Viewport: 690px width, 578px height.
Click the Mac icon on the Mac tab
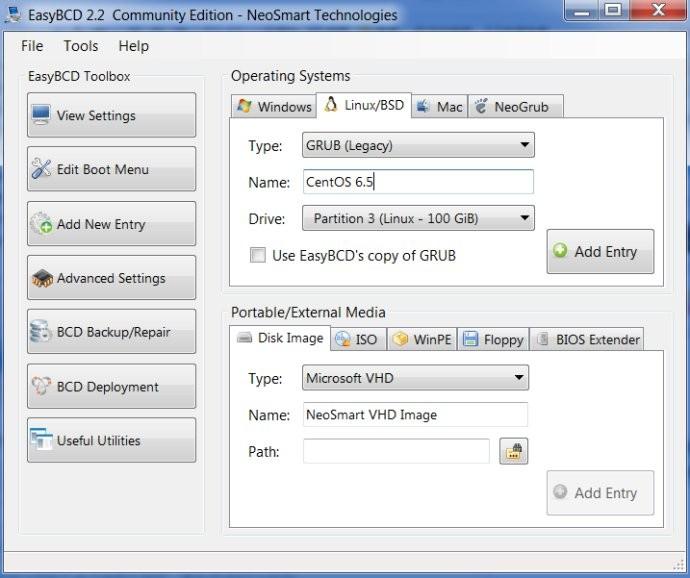(423, 106)
